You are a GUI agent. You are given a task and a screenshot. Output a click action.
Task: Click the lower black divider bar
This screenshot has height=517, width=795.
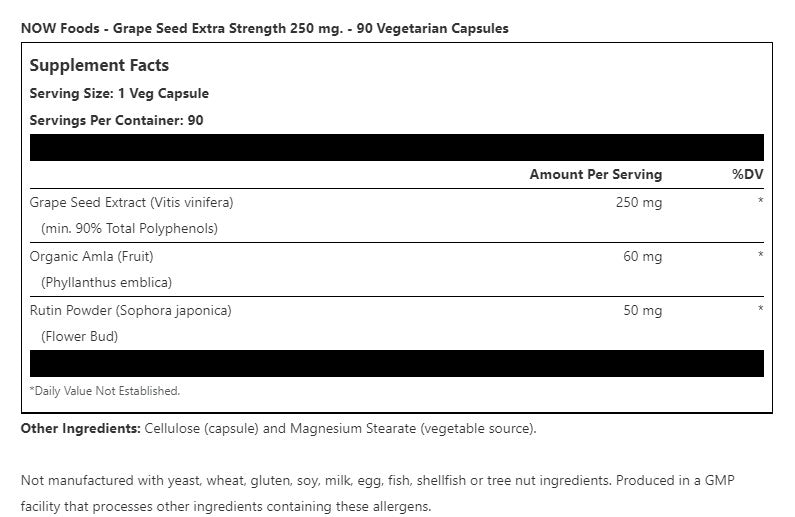pos(396,363)
